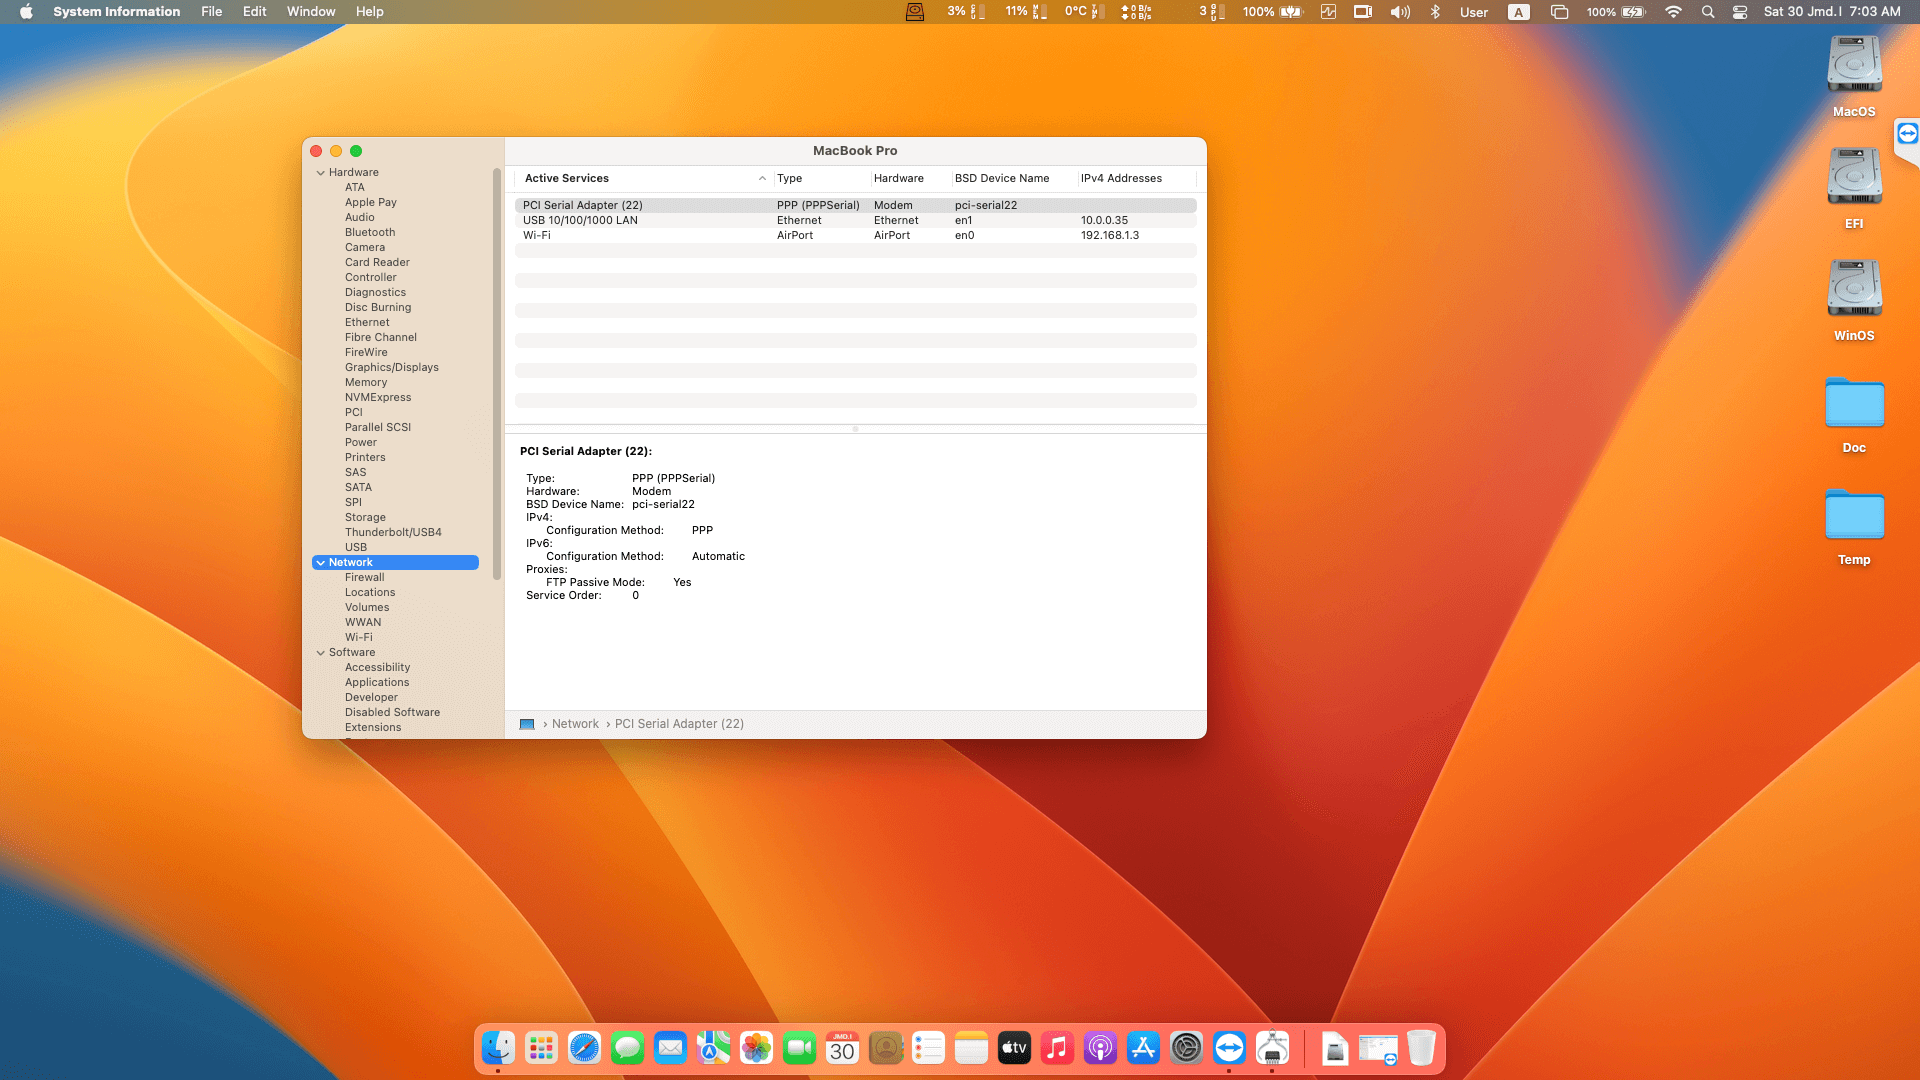Click the Bluetooth menu bar icon
1920x1080 pixels.
pyautogui.click(x=1435, y=12)
